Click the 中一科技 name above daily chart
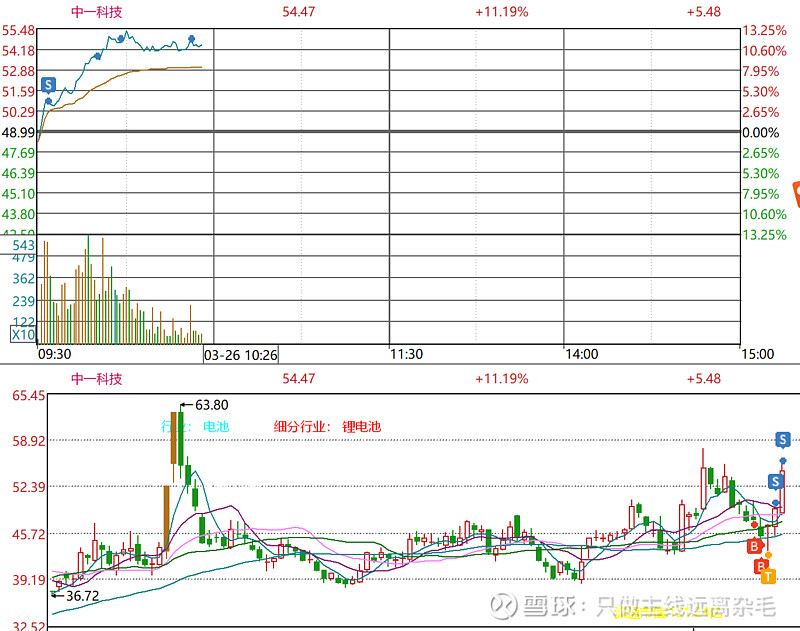This screenshot has height=631, width=800. click(x=96, y=378)
